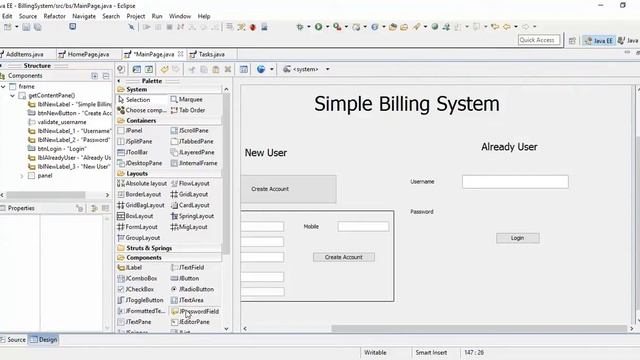
Task: Activate the Selection tool in the palette
Action: click(134, 100)
